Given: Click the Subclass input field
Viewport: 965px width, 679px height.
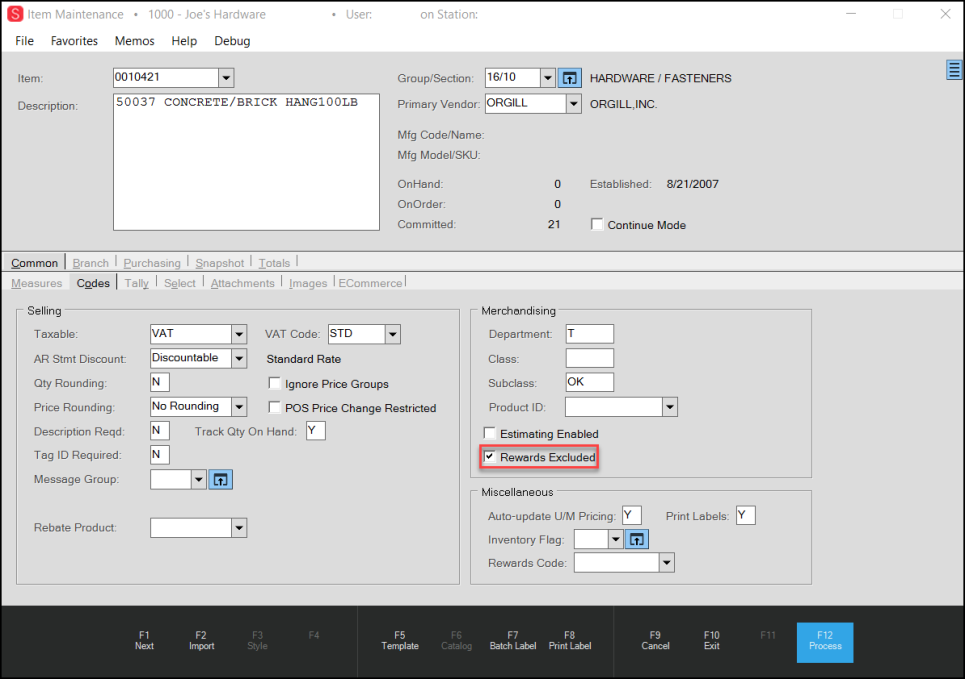Looking at the screenshot, I should [590, 382].
